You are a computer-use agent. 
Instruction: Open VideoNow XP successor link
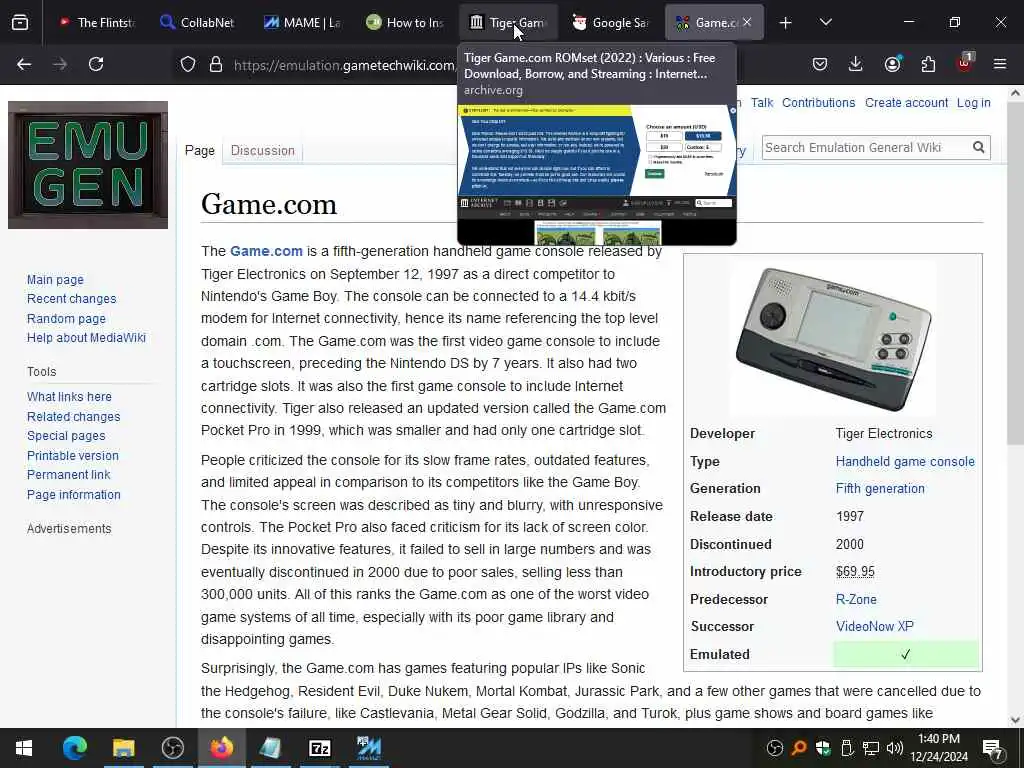tap(874, 626)
